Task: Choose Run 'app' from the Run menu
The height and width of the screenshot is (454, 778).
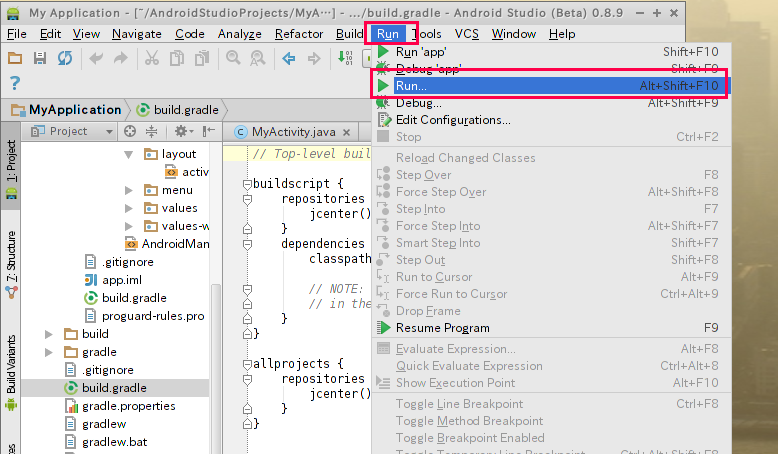Action: (551, 52)
